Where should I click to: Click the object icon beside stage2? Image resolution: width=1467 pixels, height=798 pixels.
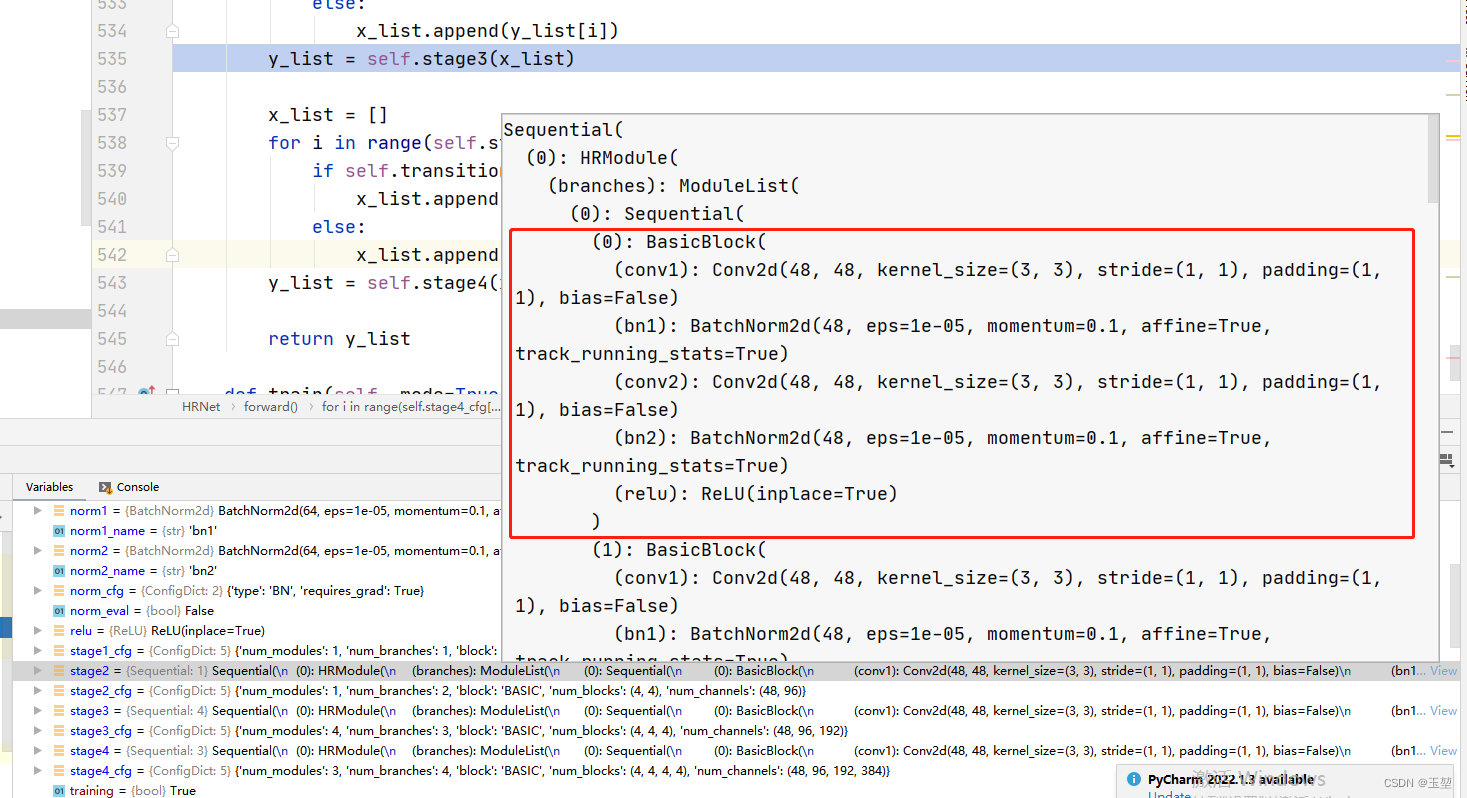59,671
